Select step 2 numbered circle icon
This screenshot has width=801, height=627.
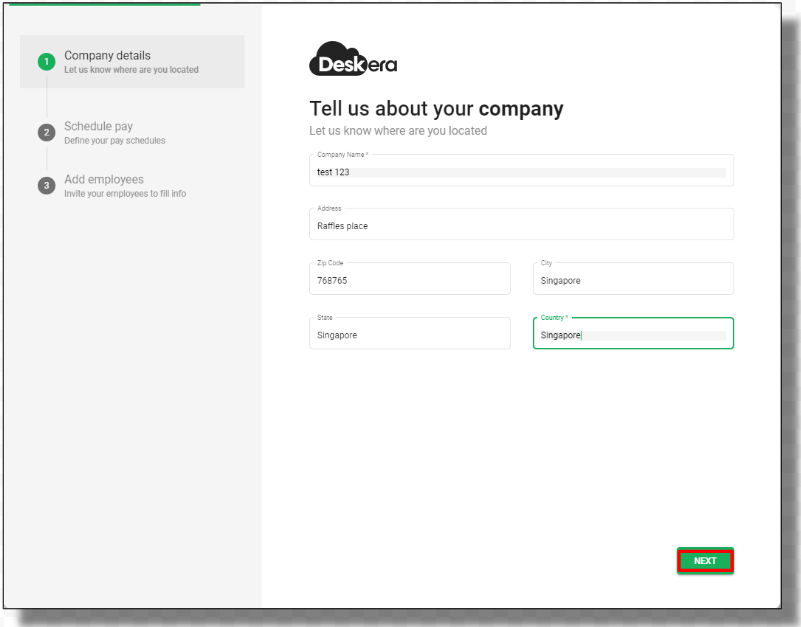click(46, 132)
